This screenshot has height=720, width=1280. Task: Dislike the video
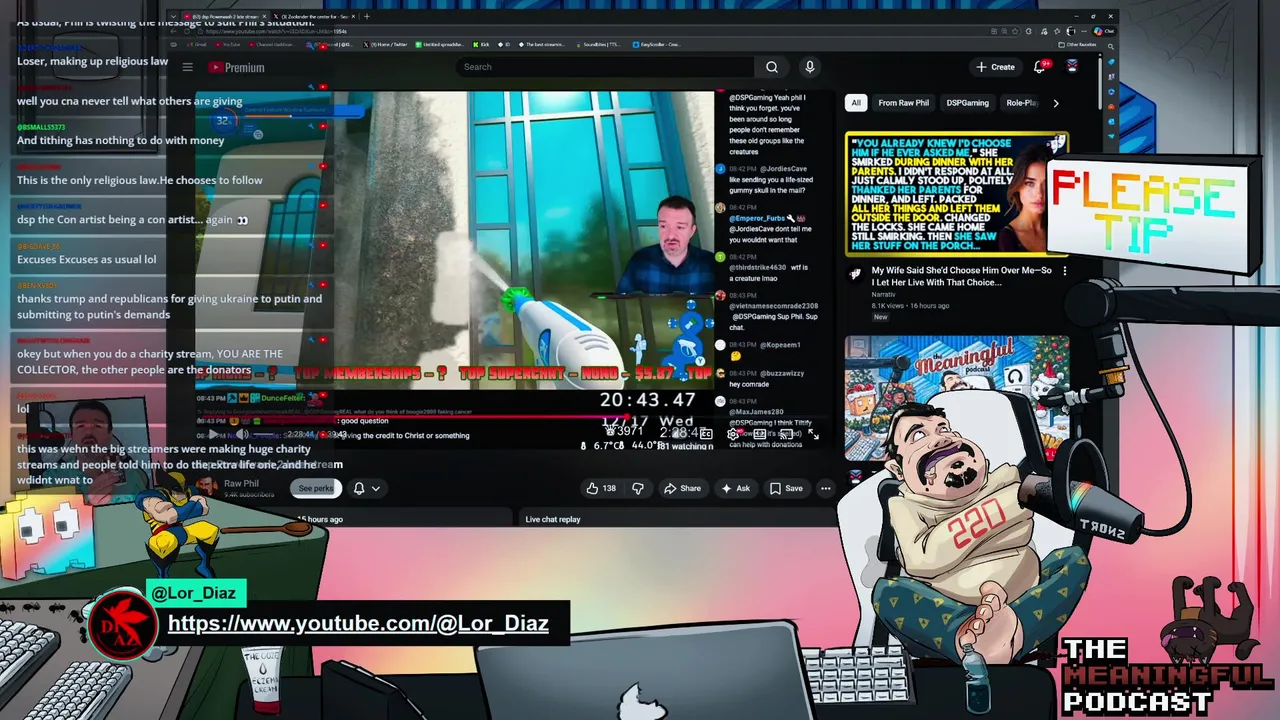point(638,488)
